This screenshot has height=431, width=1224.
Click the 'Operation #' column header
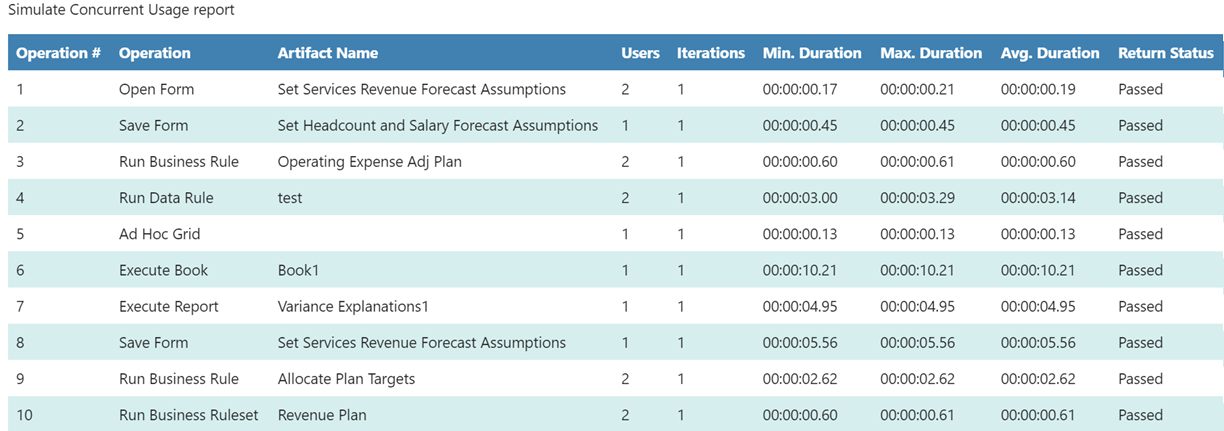point(58,53)
